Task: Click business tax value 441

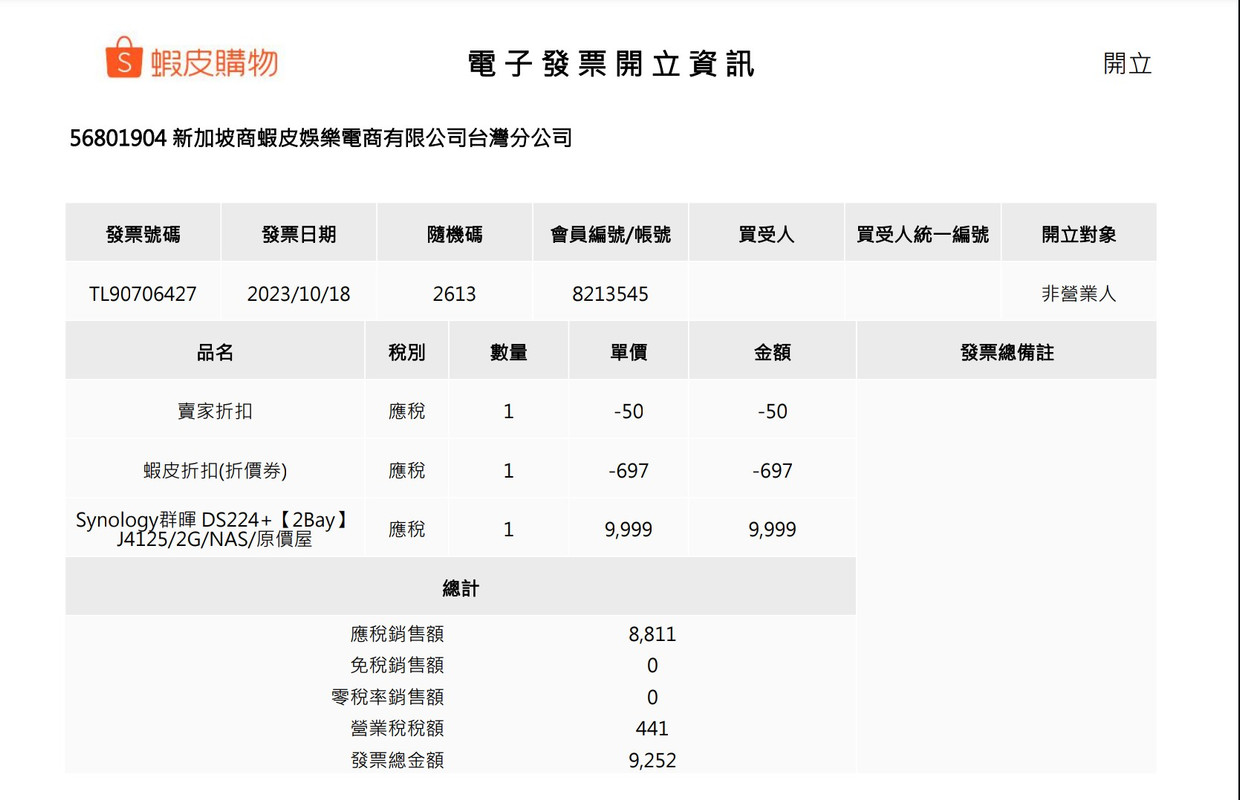Action: click(653, 729)
